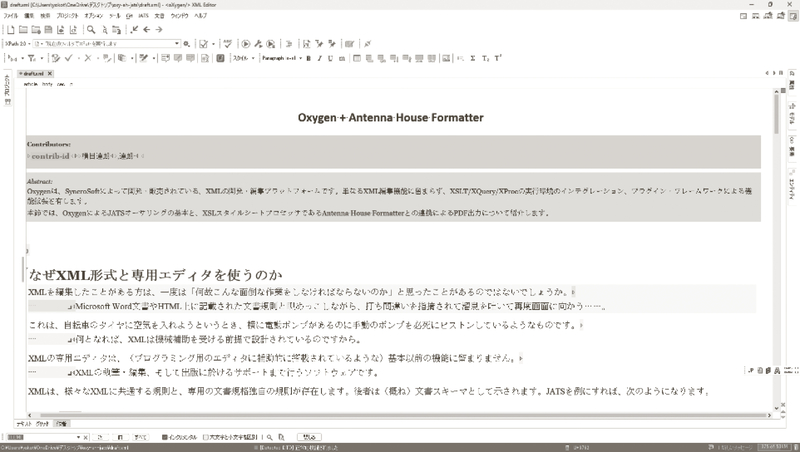Apply subscript T2 icon

coord(485,58)
